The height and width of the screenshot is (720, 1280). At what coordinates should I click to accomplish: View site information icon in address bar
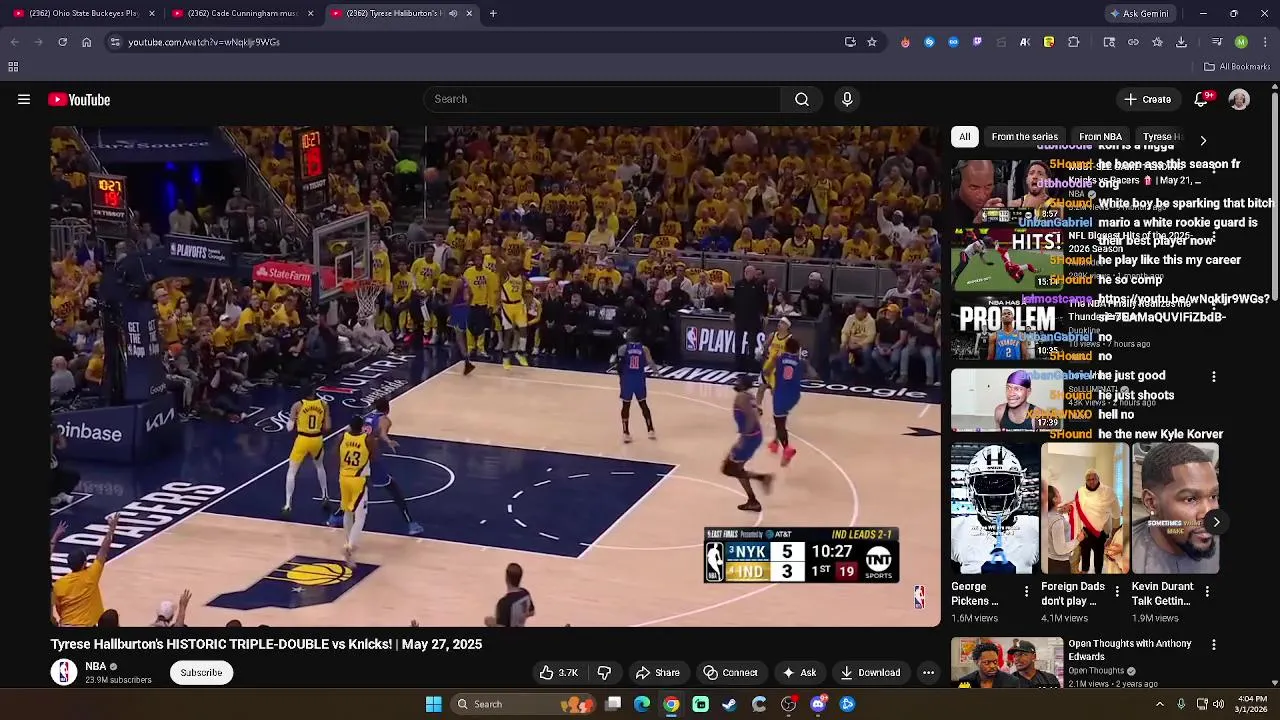pos(115,42)
